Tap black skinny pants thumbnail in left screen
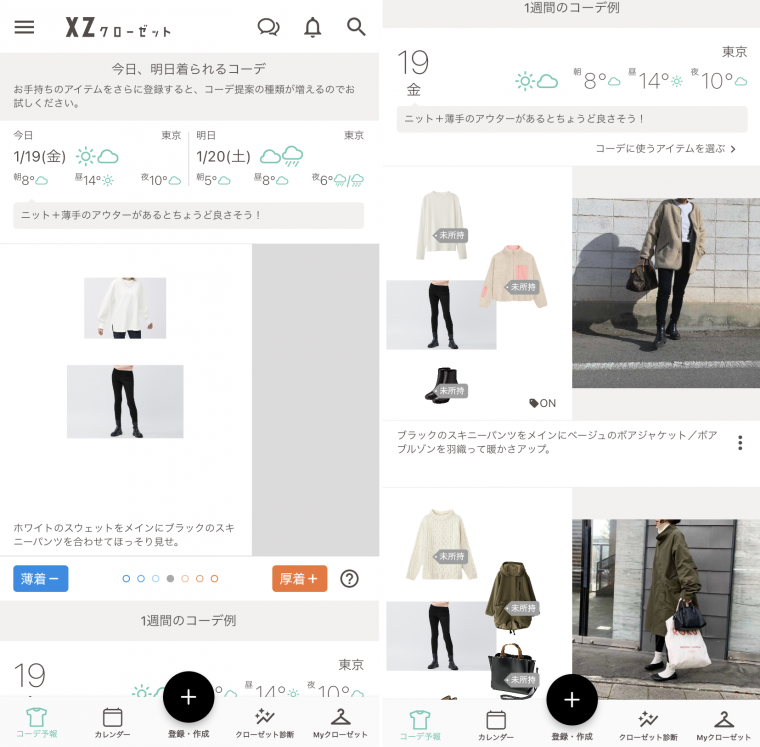Viewport: 760px width, 747px height. 125,401
